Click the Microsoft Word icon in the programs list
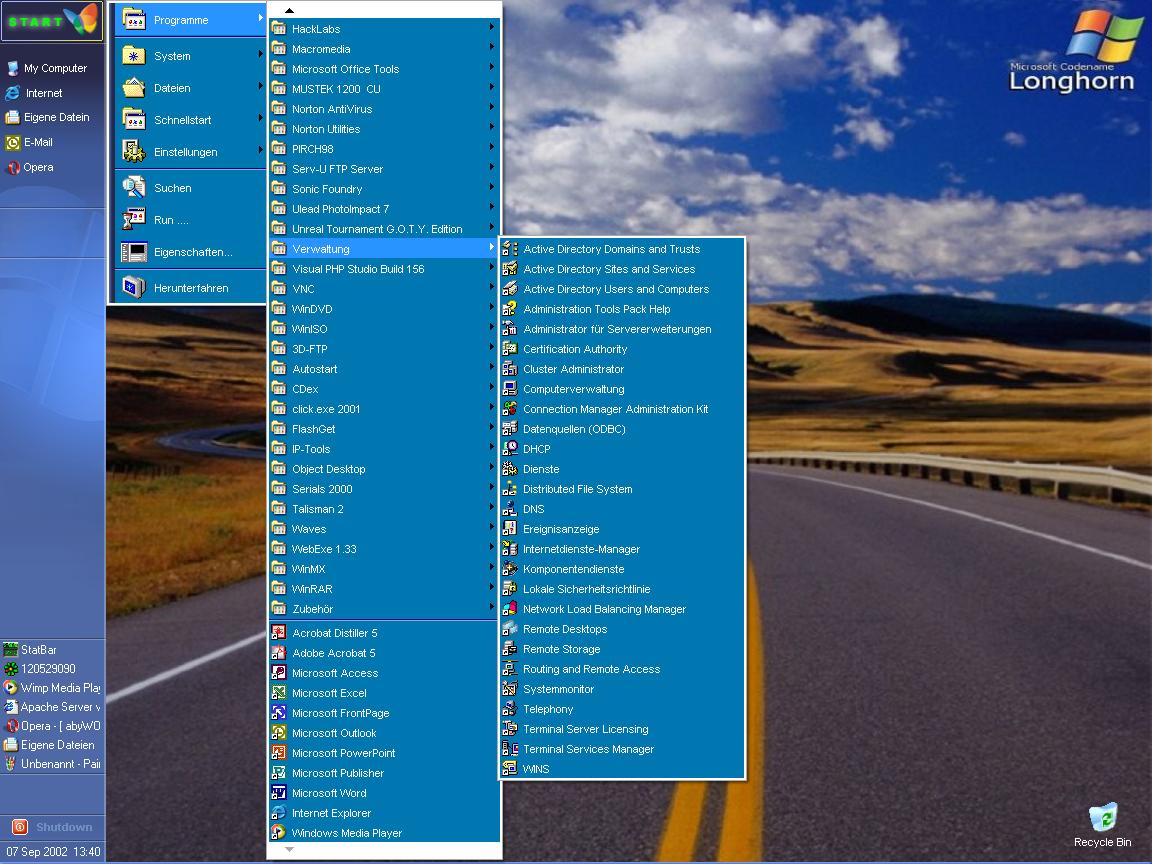The height and width of the screenshot is (864, 1152). tap(279, 793)
